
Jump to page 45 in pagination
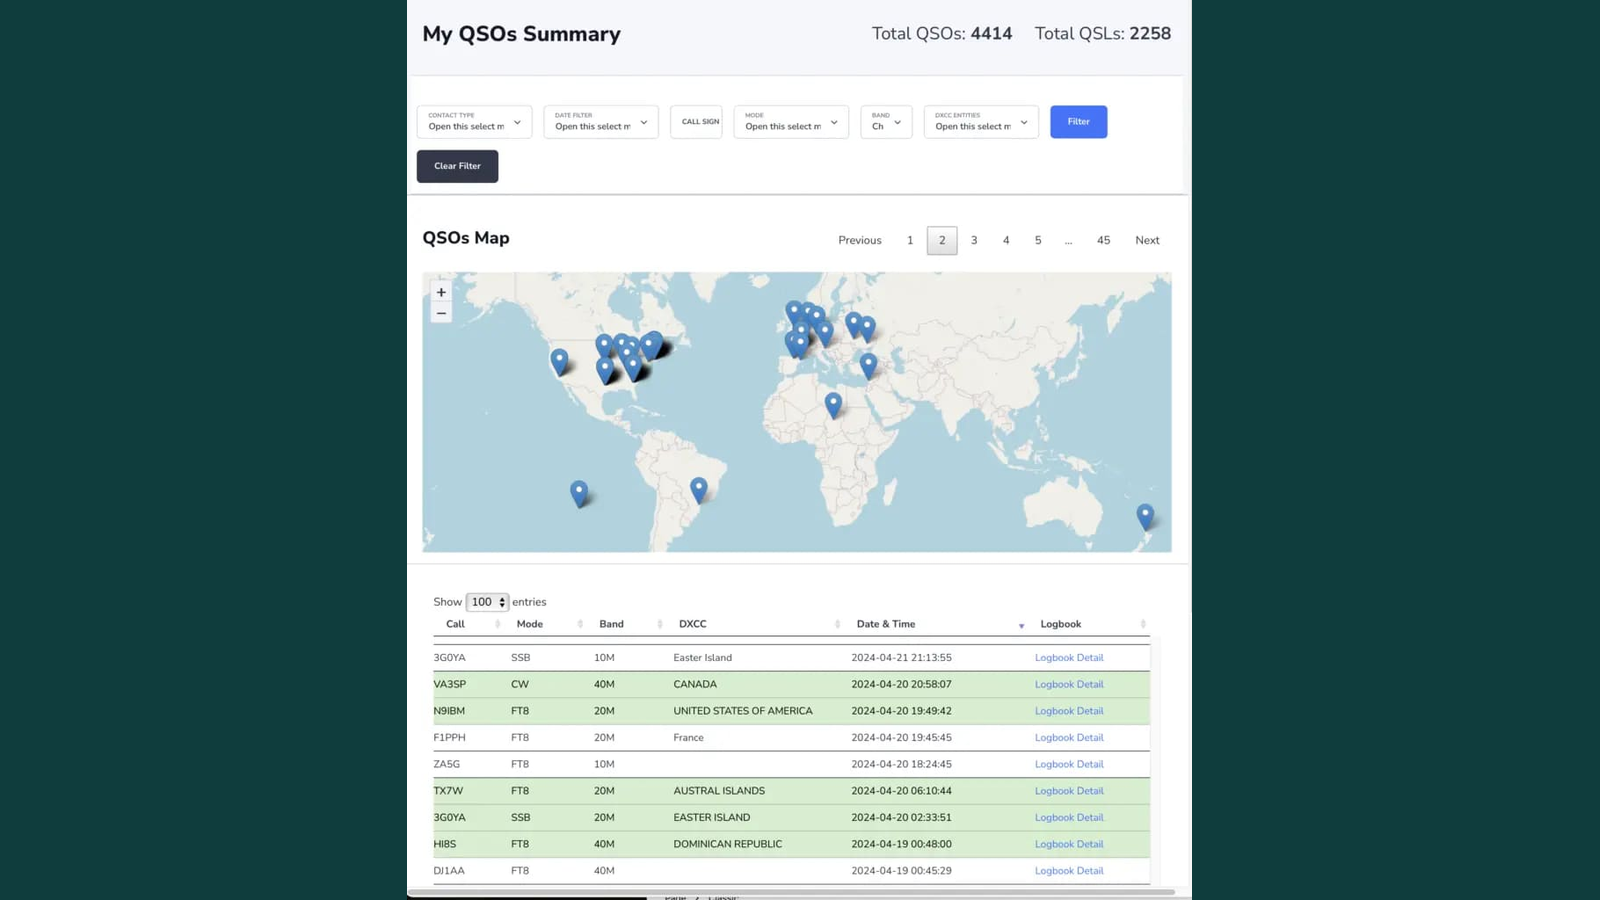coord(1103,240)
